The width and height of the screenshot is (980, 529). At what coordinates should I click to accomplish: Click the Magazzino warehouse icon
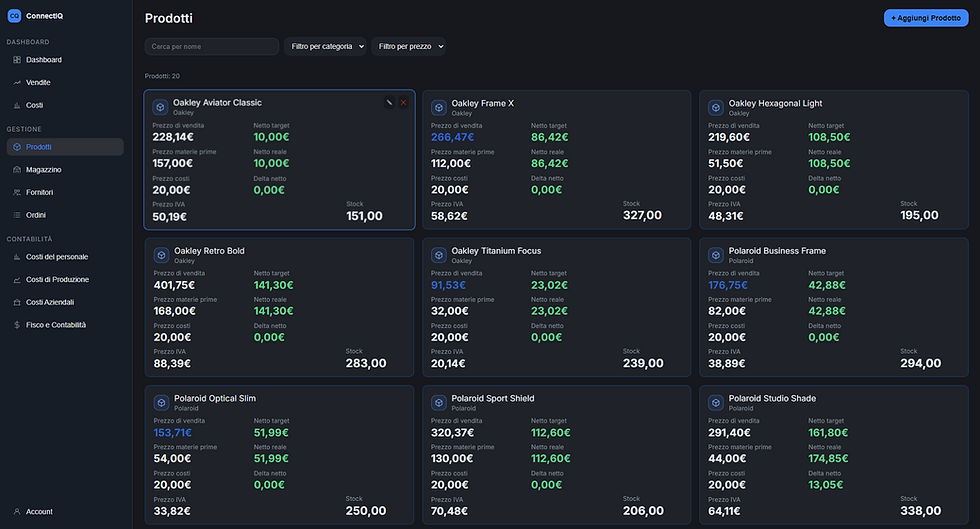pyautogui.click(x=17, y=169)
